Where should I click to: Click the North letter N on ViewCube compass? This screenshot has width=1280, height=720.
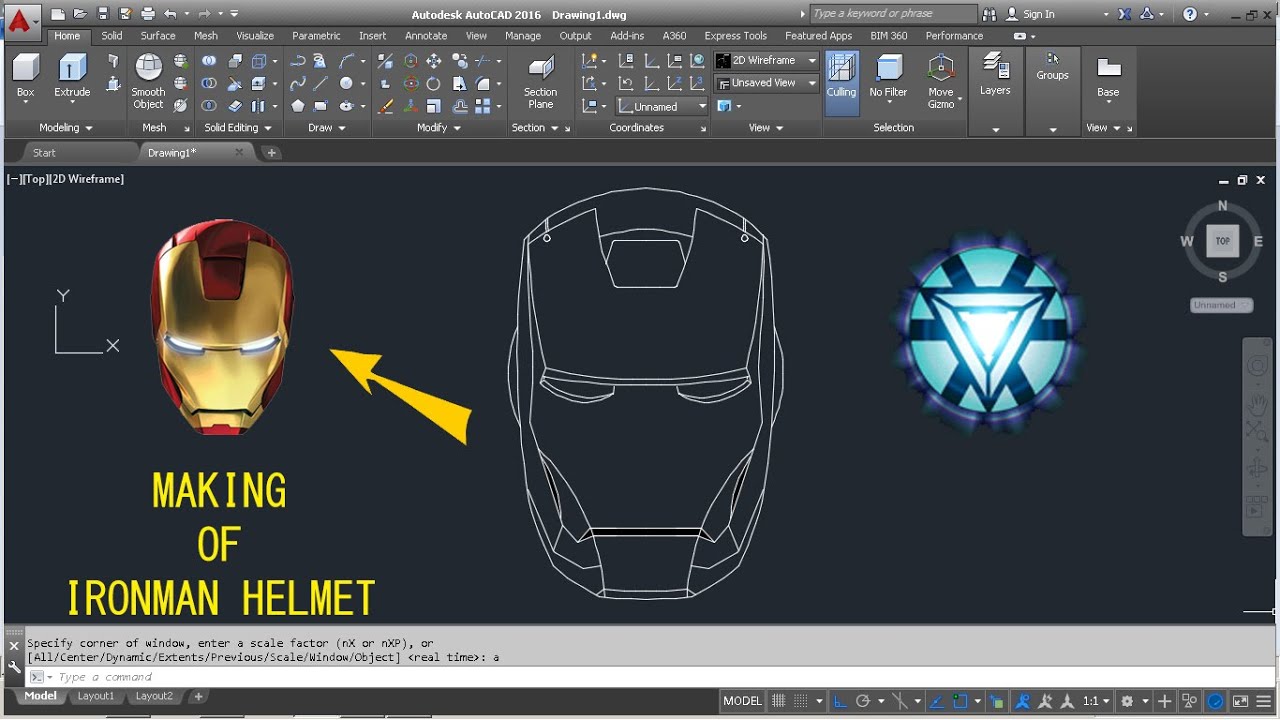coord(1222,206)
